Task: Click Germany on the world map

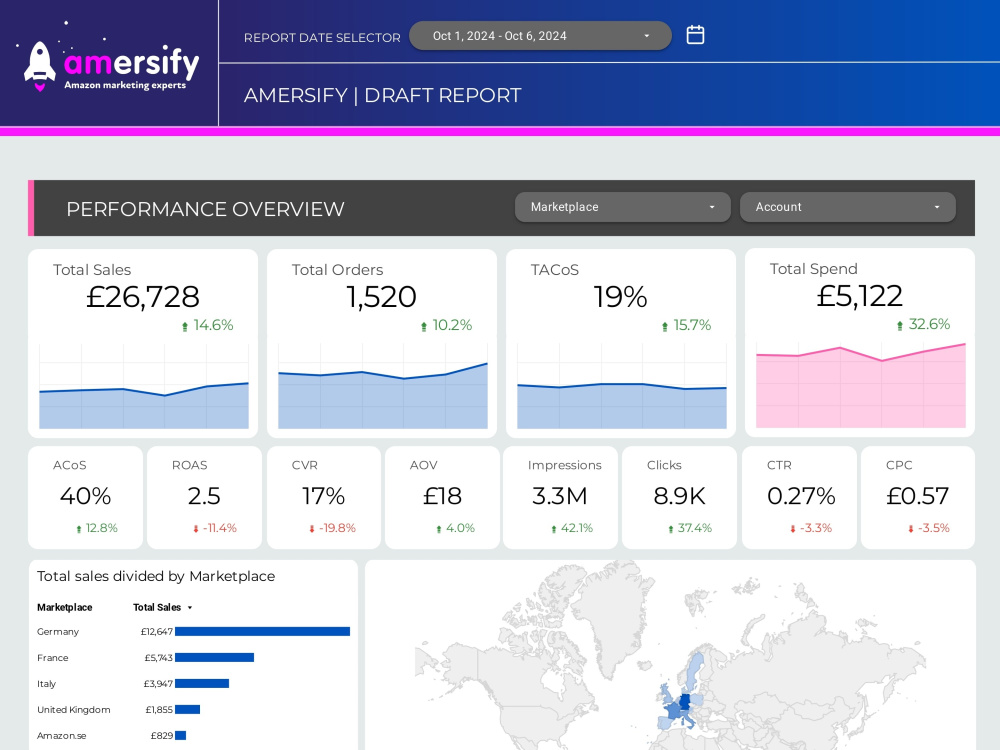Action: click(x=685, y=702)
